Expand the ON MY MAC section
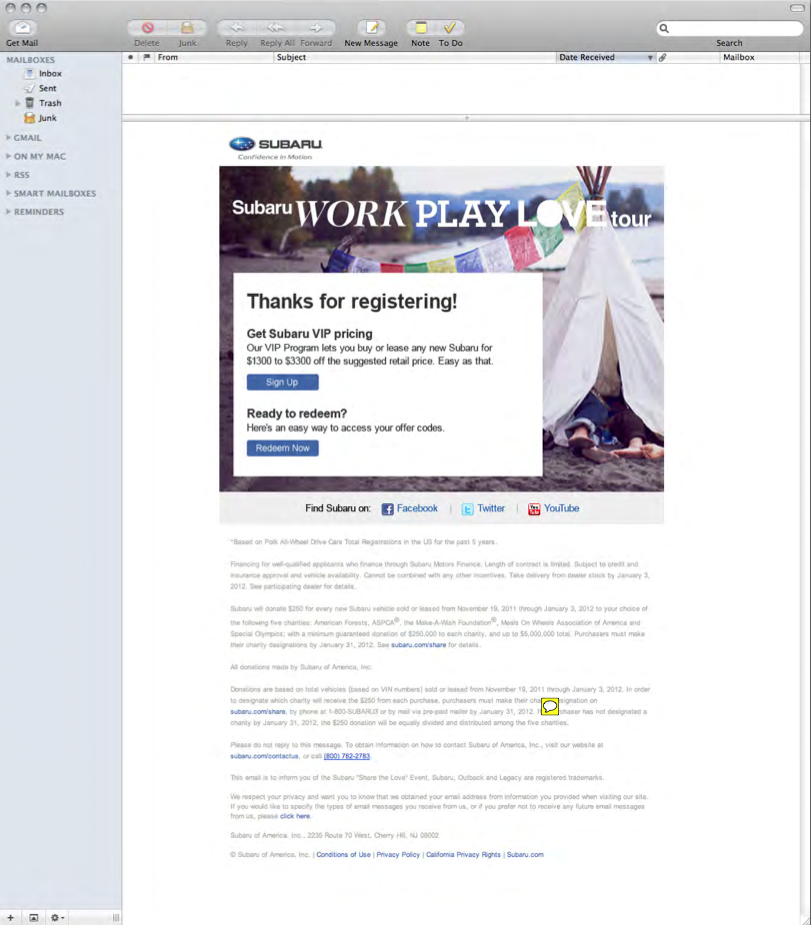Screen dimensions: 811x925 pos(8,156)
